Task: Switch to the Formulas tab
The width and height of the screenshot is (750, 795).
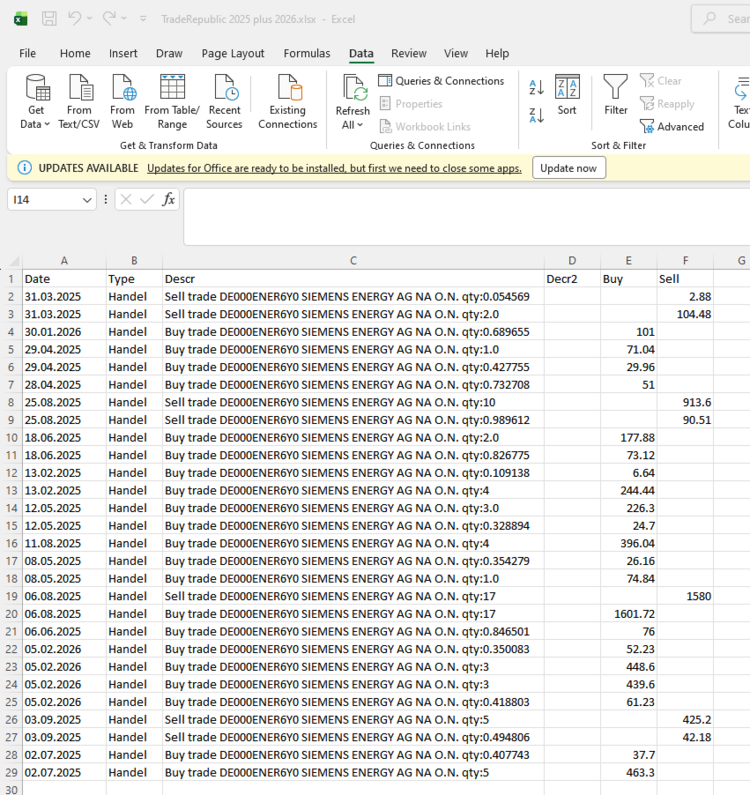Action: coord(307,53)
